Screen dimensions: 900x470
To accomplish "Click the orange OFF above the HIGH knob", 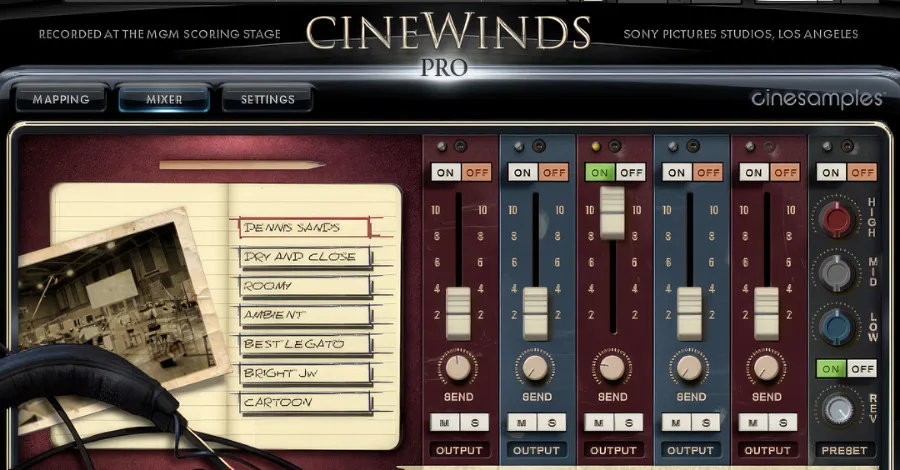I will (x=862, y=173).
